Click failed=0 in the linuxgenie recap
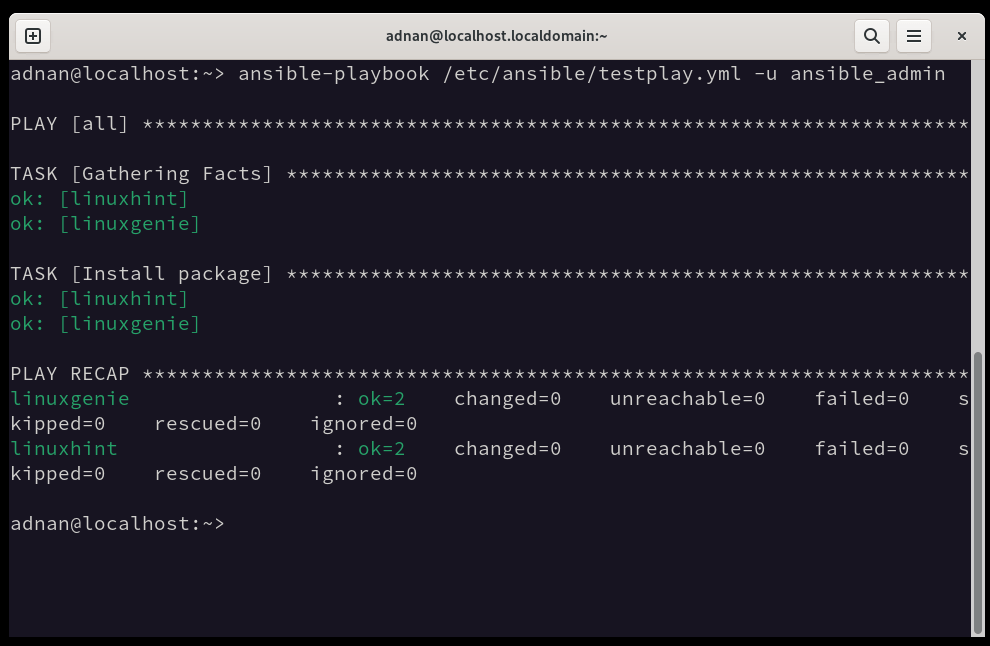 tap(861, 398)
